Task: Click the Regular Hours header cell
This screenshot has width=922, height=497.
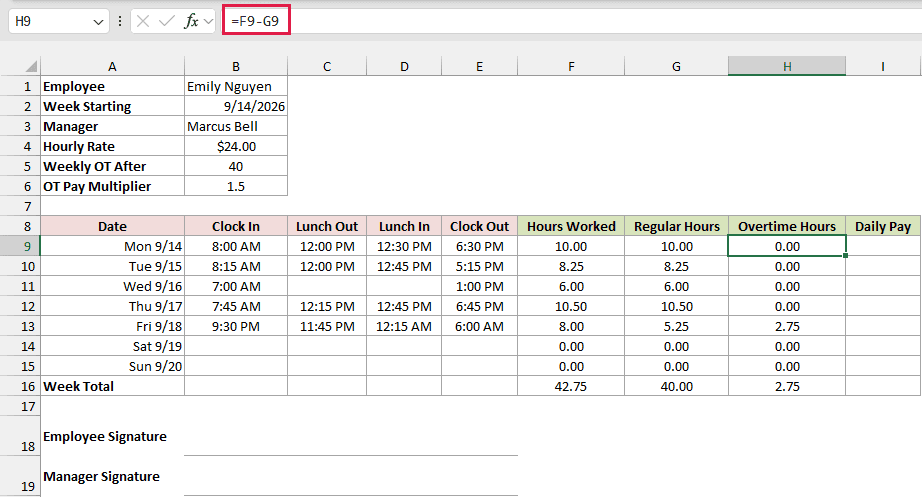Action: click(676, 226)
